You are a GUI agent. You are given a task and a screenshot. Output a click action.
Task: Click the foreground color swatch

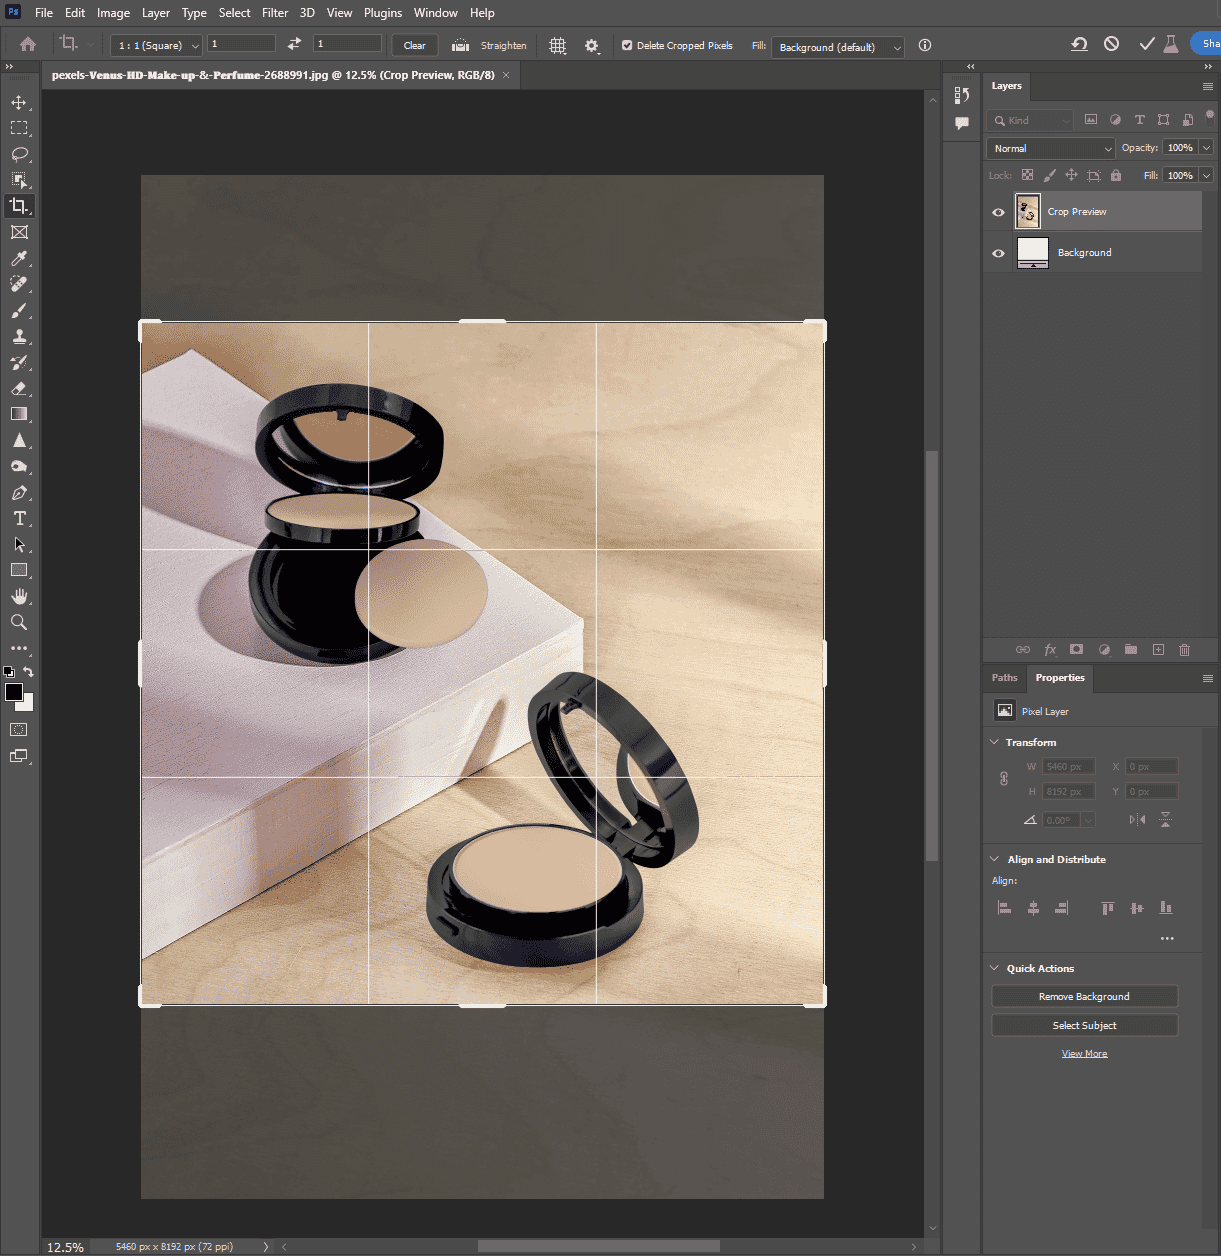[x=14, y=692]
